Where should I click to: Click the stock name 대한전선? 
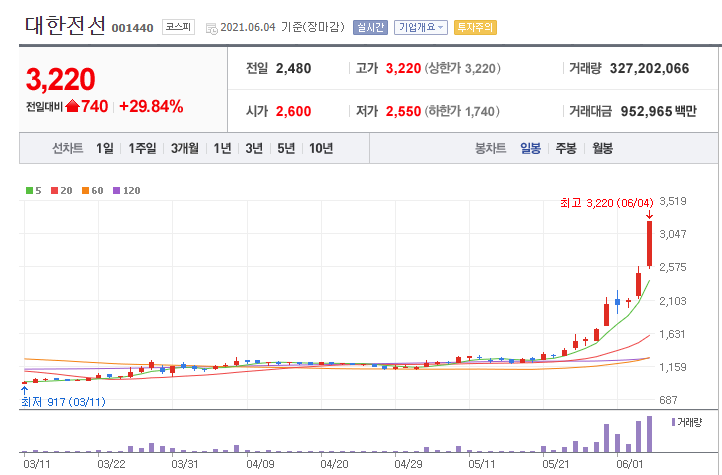coord(65,26)
